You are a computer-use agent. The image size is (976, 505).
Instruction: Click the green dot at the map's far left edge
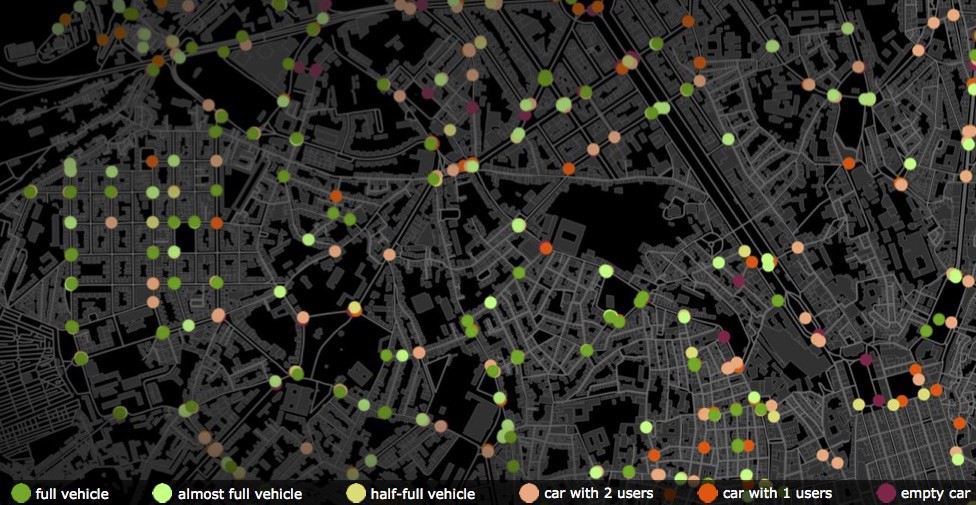click(30, 191)
